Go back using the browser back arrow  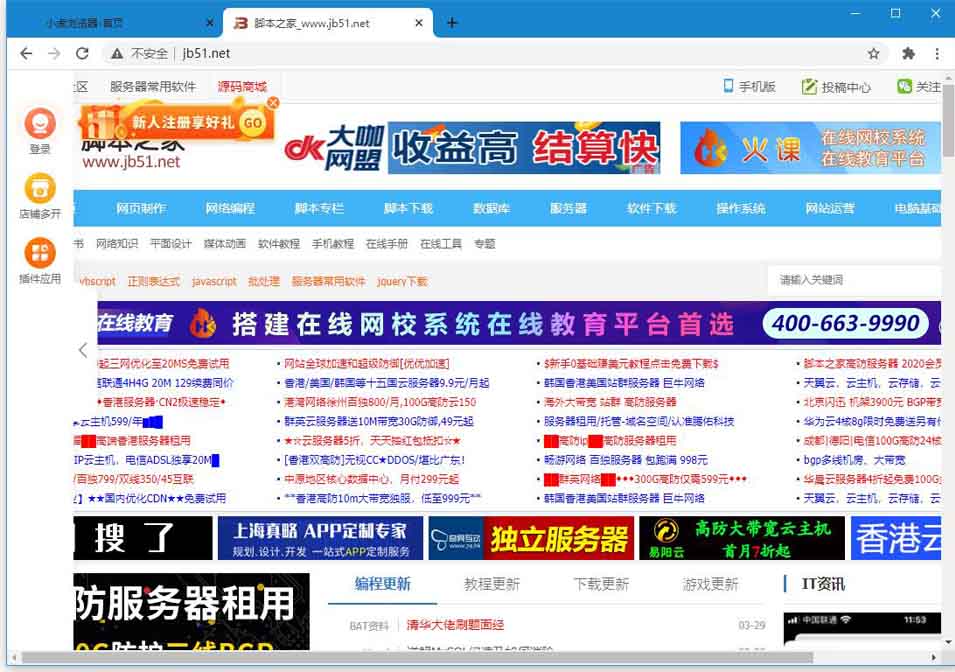click(x=26, y=54)
